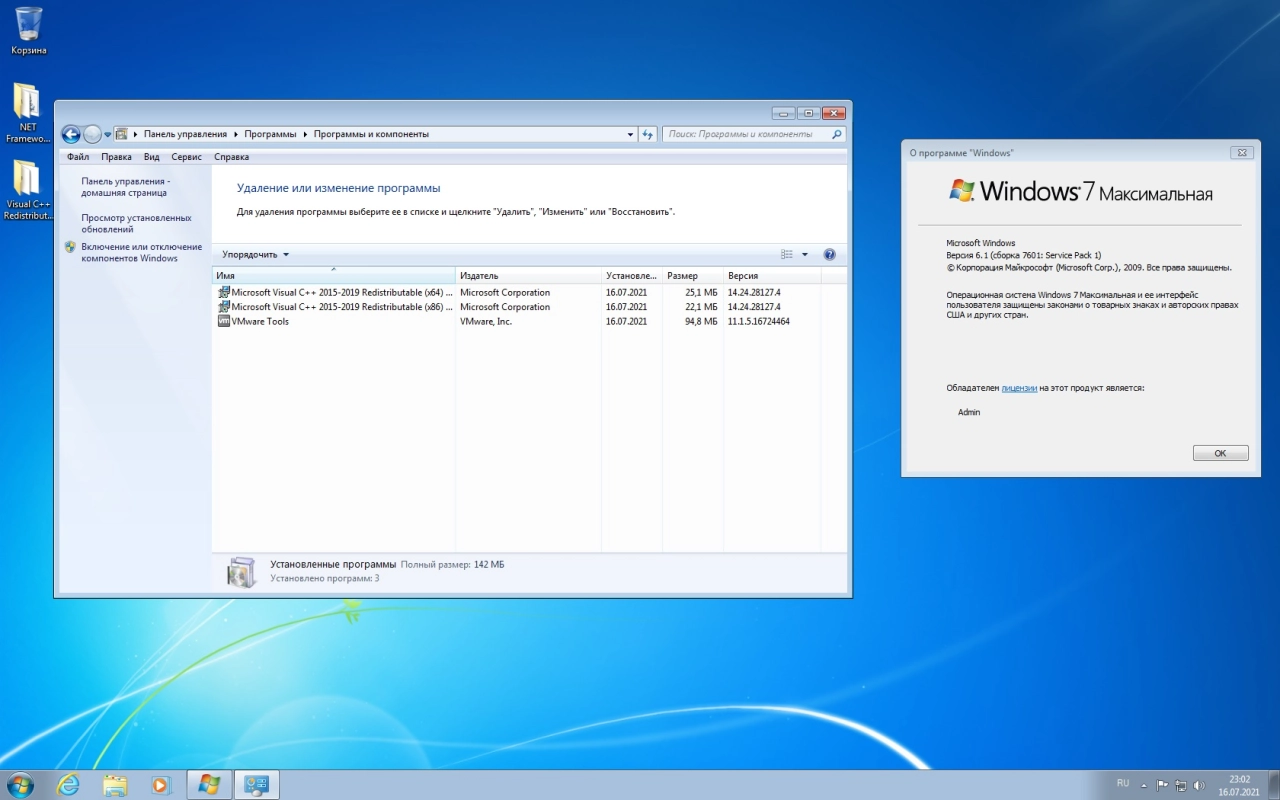Go back with the blue back arrow
Viewport: 1280px width, 800px height.
[71, 134]
